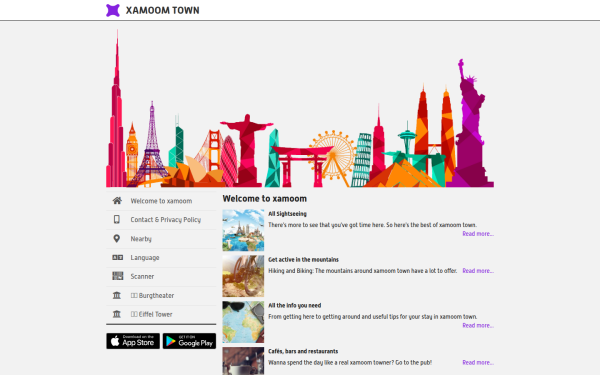Click the purple xamoom logo icon

pos(113,10)
